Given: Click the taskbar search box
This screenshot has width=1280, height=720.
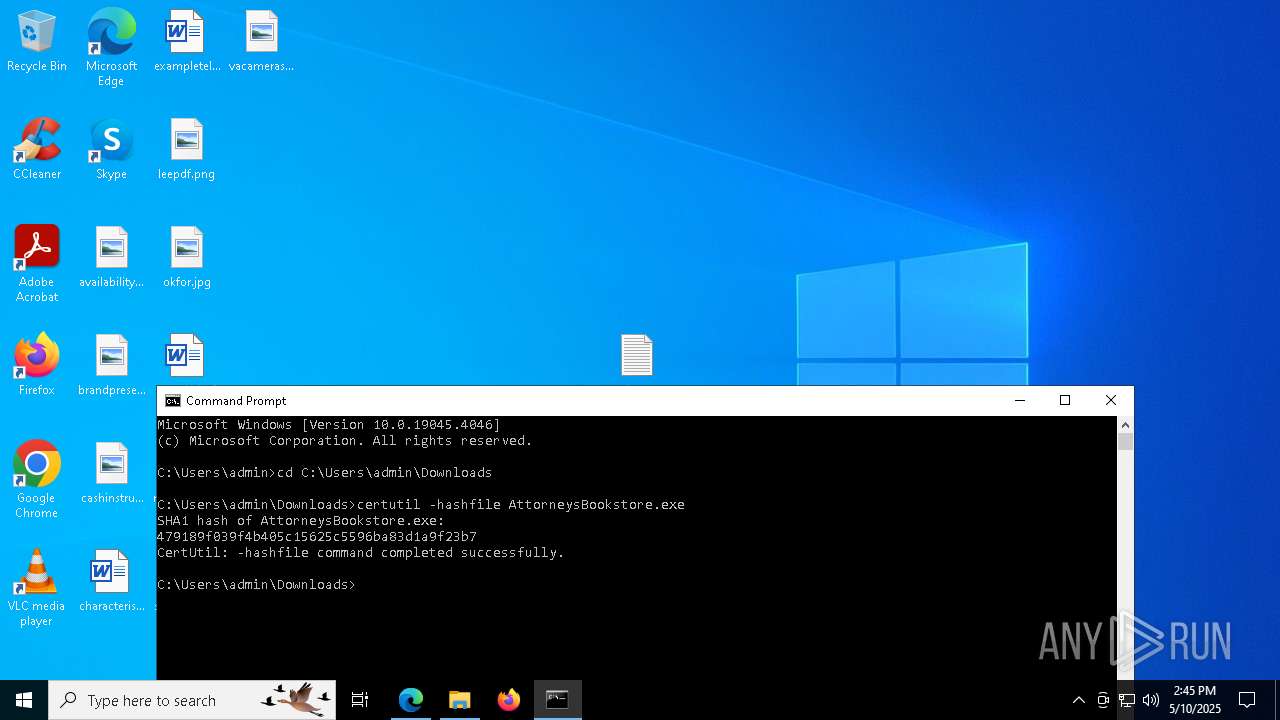Looking at the screenshot, I should pos(192,700).
